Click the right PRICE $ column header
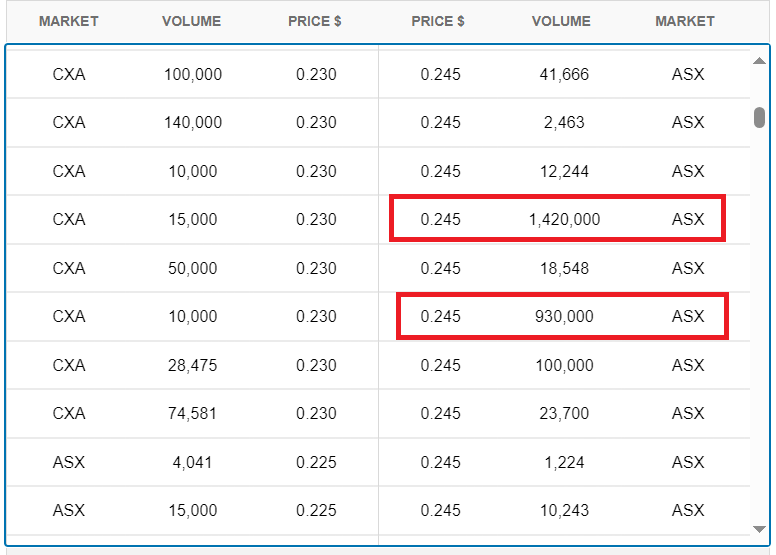776x555 pixels. point(438,21)
